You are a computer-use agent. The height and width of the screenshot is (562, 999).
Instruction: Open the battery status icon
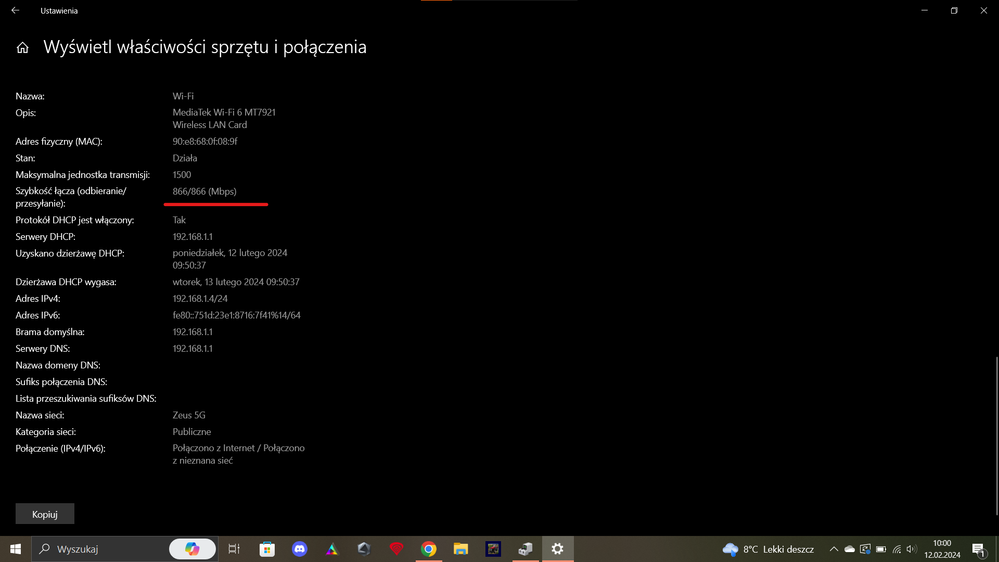coord(881,549)
